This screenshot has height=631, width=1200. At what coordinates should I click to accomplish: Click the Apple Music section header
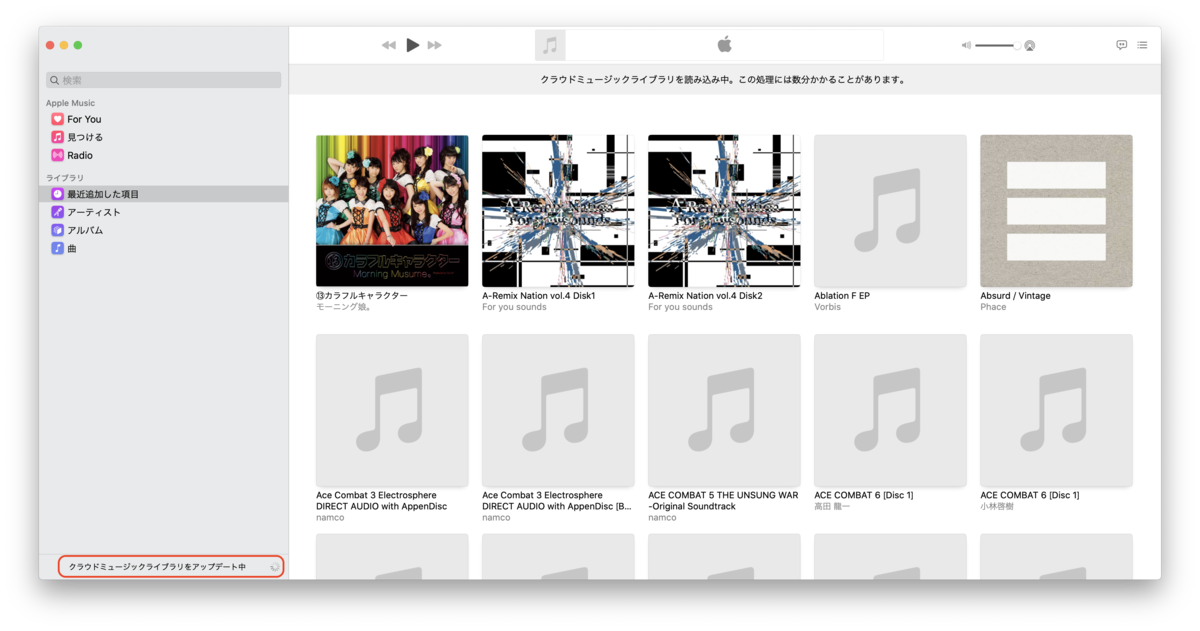click(70, 103)
